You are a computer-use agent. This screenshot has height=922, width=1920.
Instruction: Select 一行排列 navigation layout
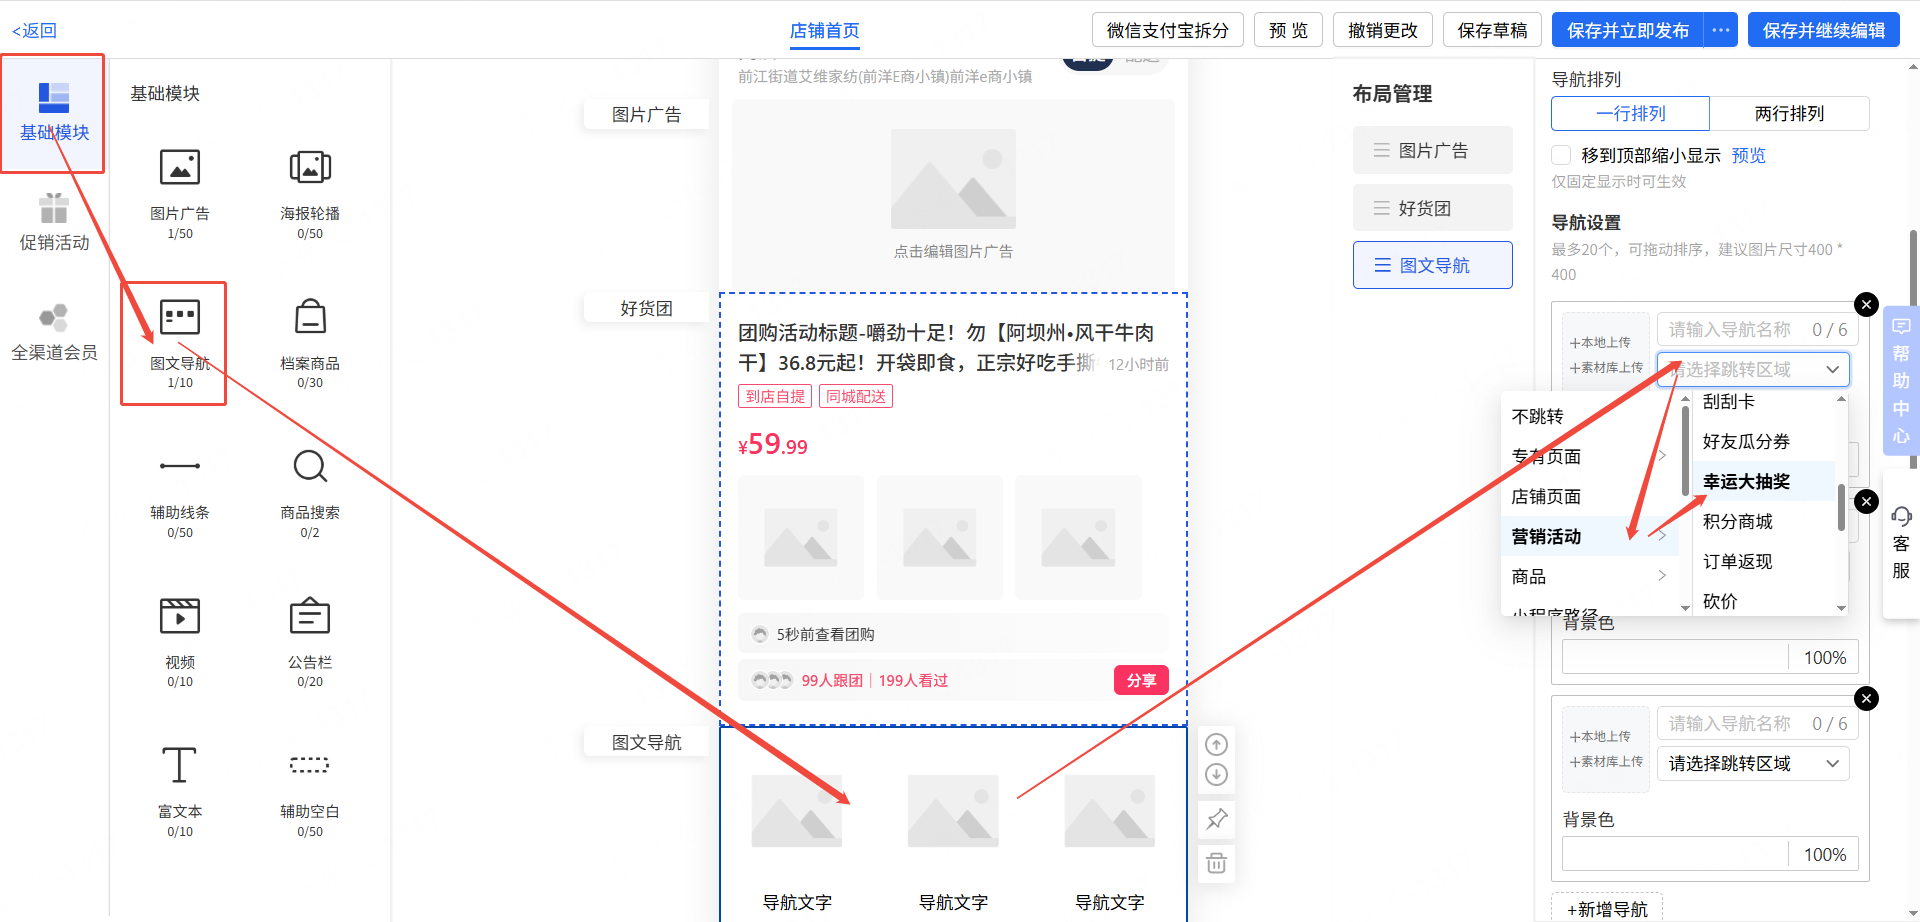click(1630, 113)
